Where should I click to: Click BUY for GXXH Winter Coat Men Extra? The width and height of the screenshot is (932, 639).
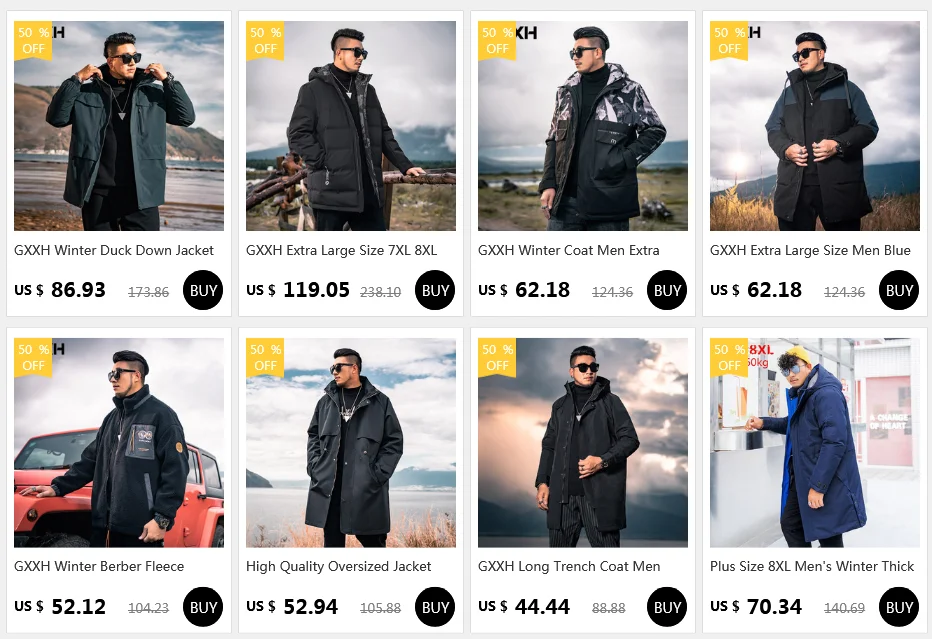(x=667, y=290)
